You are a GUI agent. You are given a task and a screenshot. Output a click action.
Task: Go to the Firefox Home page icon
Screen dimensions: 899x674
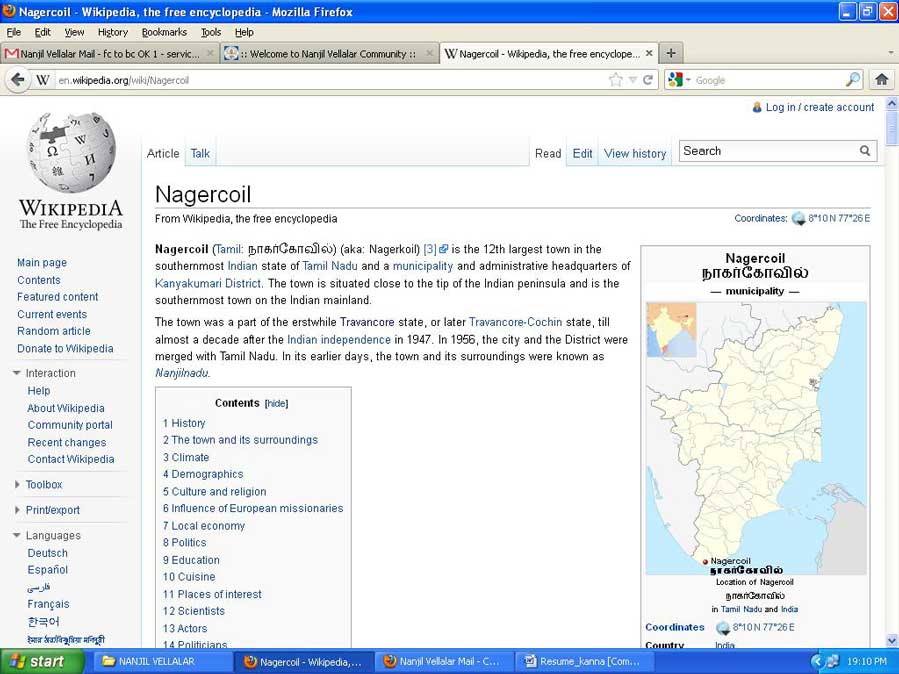click(x=881, y=80)
